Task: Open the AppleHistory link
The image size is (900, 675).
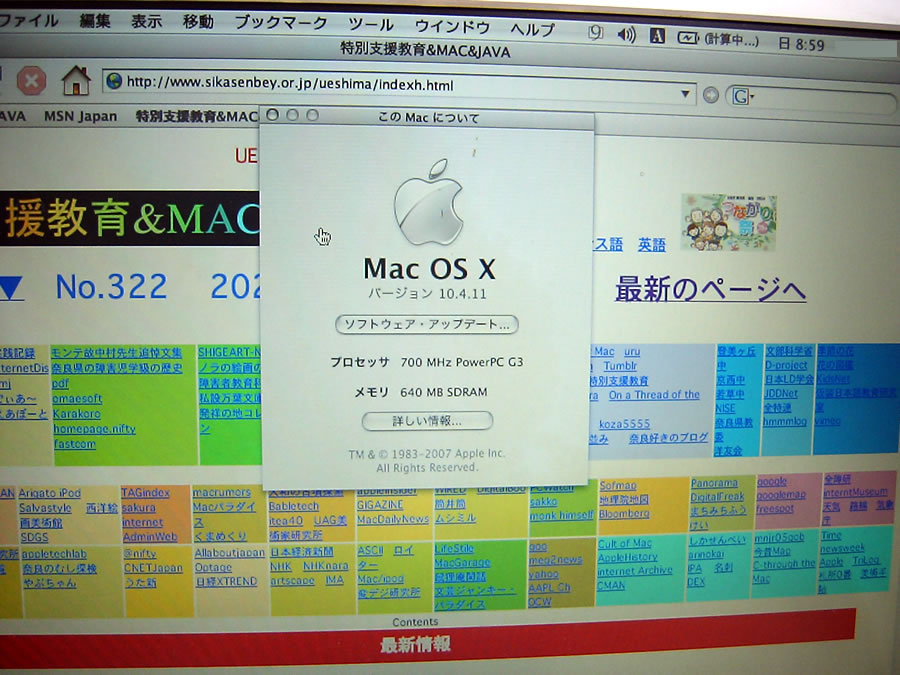Action: click(x=627, y=557)
